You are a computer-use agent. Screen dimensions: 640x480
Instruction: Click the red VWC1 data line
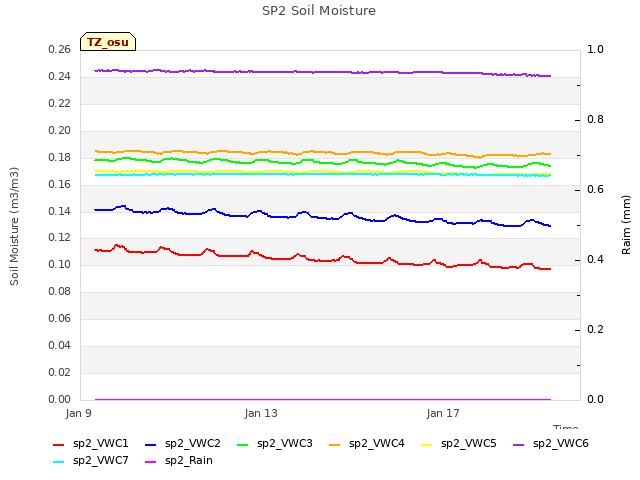click(x=322, y=260)
